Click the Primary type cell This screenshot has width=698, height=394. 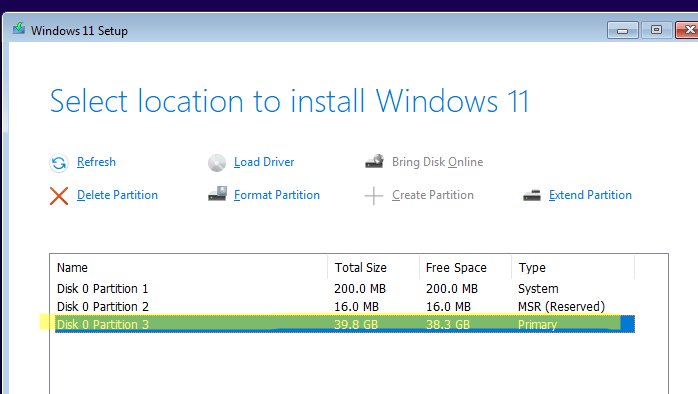pyautogui.click(x=537, y=325)
